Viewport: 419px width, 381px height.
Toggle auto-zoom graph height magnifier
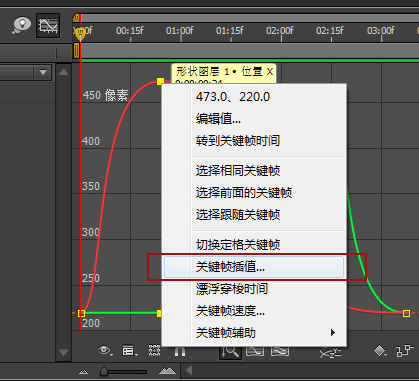tap(230, 352)
